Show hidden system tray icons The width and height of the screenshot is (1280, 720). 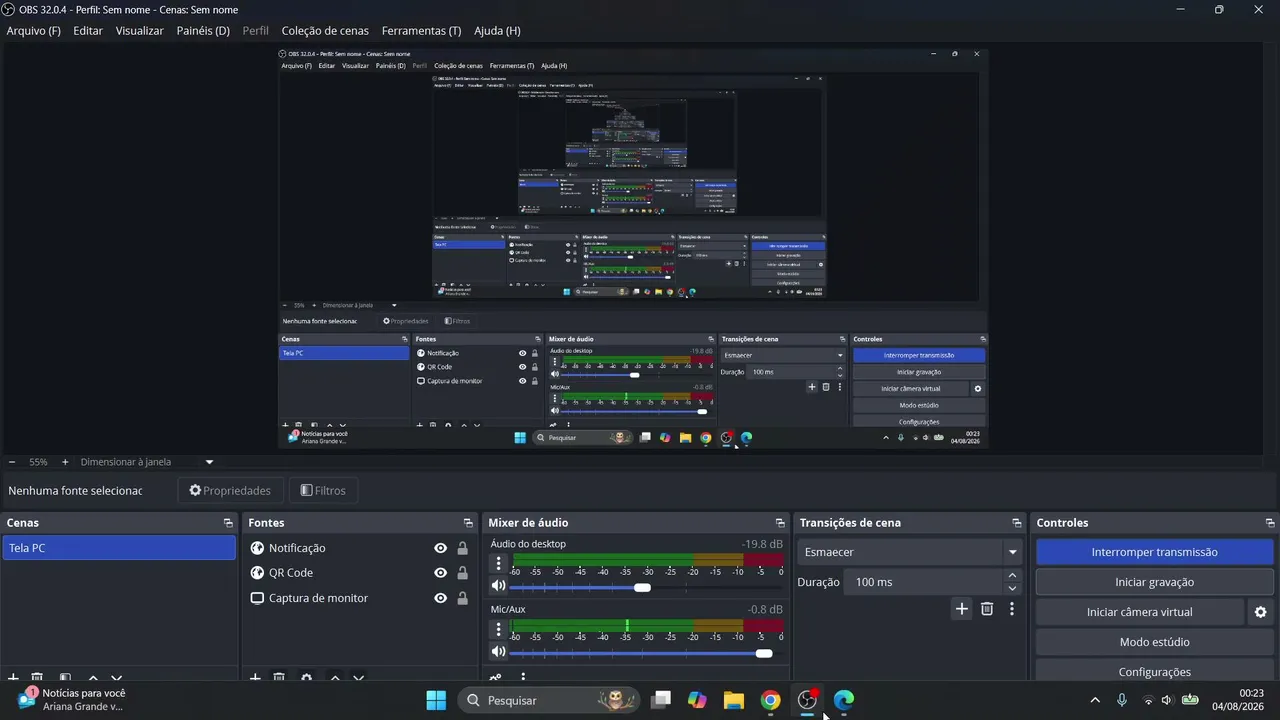point(1095,700)
